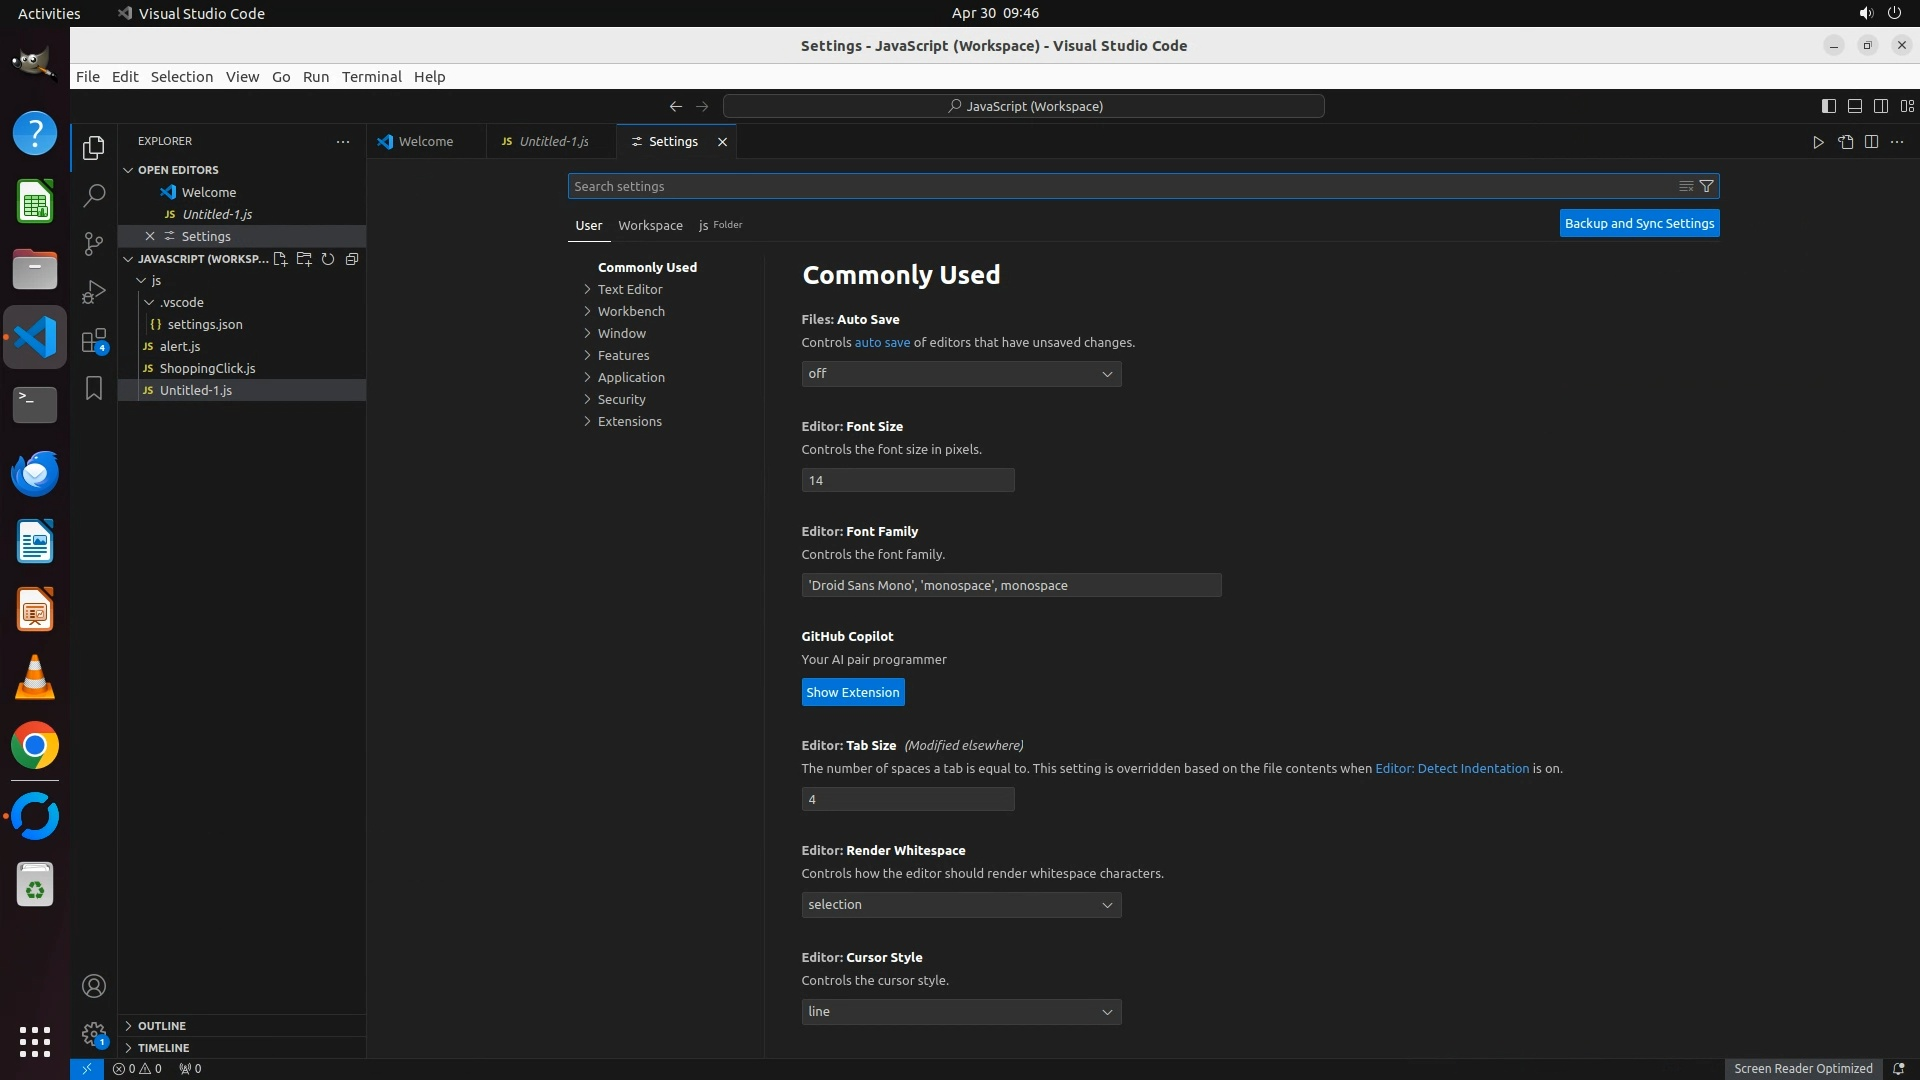
Task: Expand the Text Editor settings category
Action: pos(630,289)
